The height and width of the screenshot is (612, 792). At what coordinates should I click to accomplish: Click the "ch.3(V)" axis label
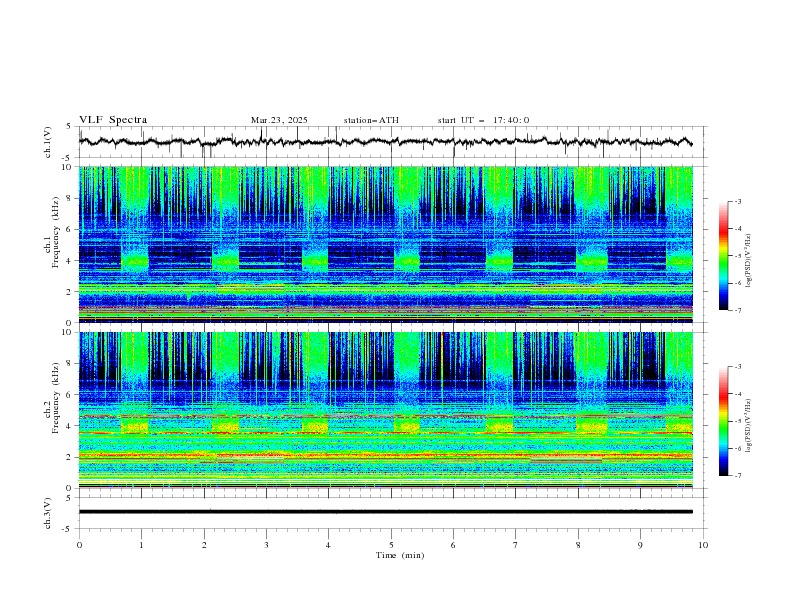pyautogui.click(x=48, y=513)
